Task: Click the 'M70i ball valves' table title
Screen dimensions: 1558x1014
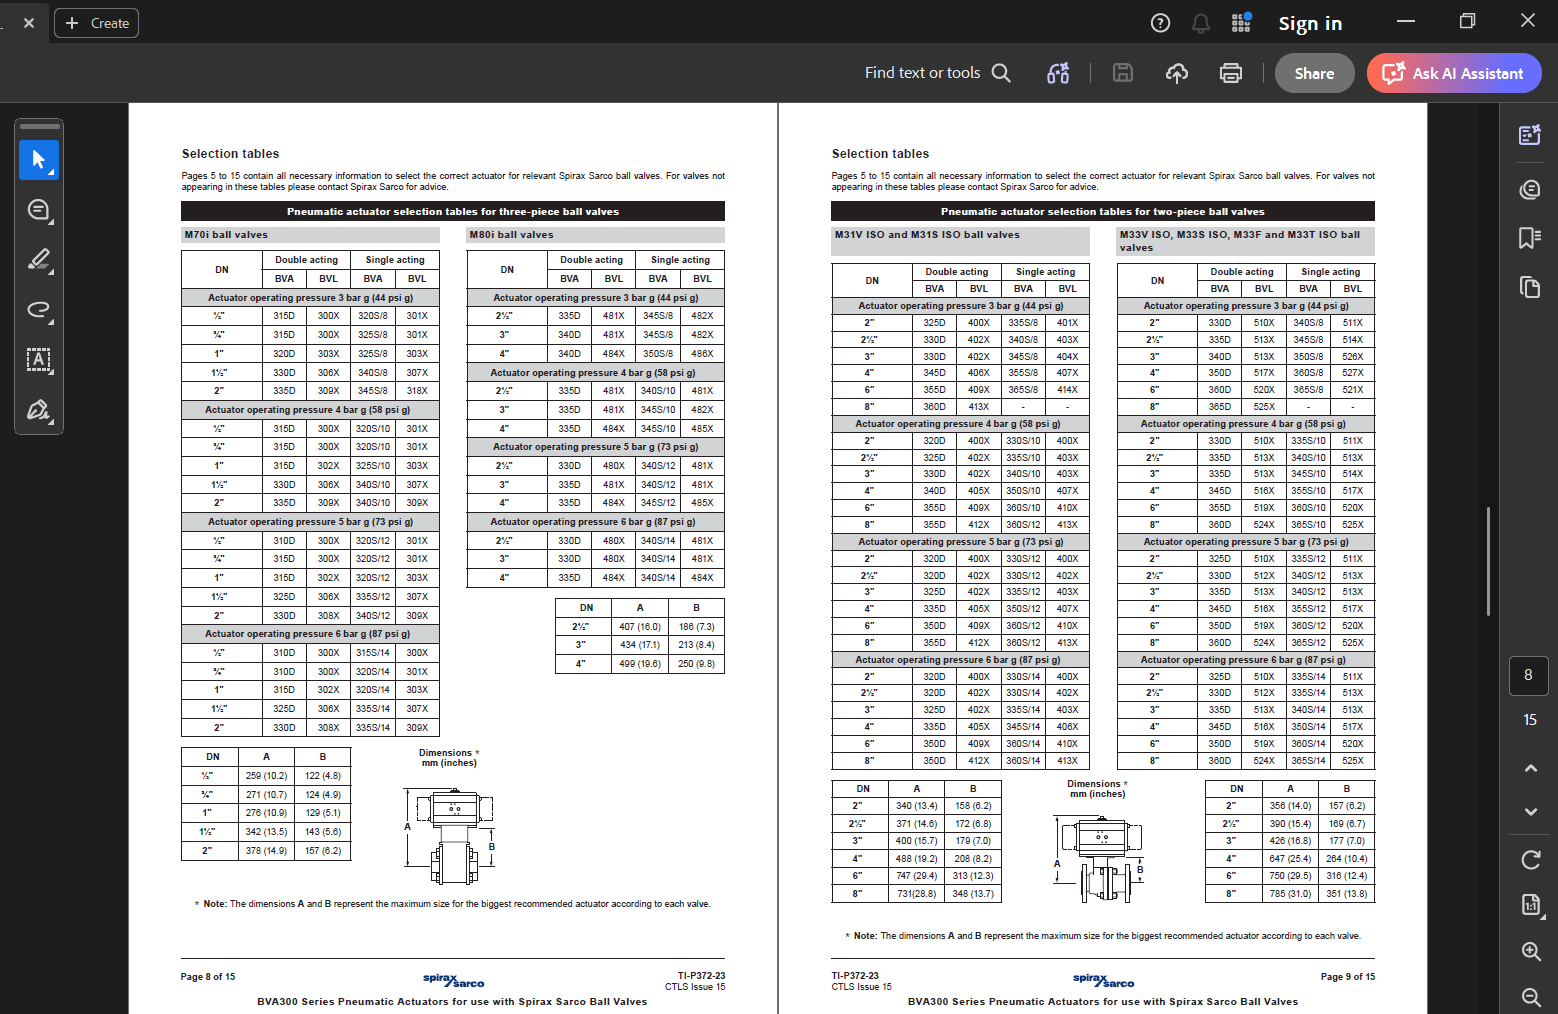Action: click(x=225, y=235)
